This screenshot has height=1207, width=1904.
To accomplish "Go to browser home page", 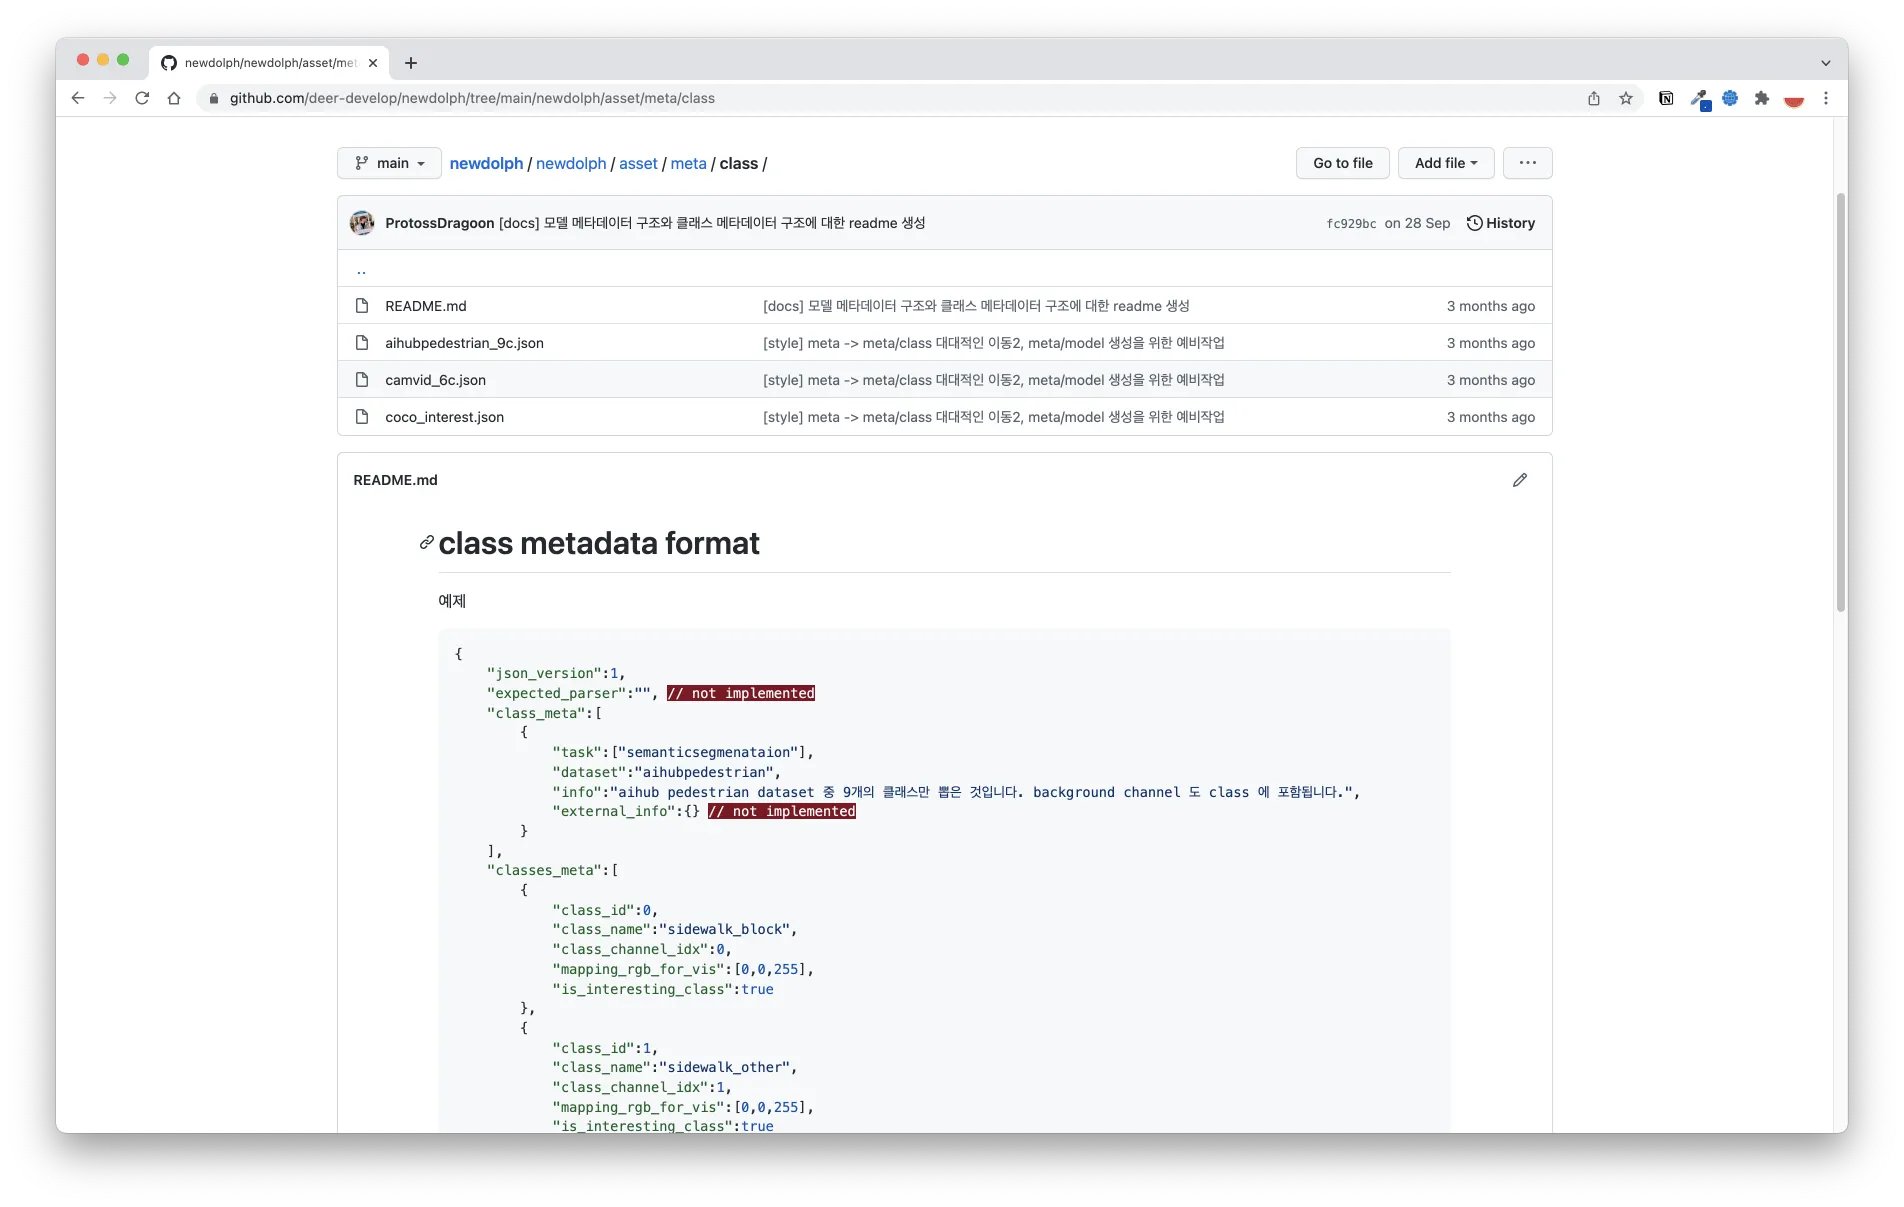I will click(x=174, y=98).
